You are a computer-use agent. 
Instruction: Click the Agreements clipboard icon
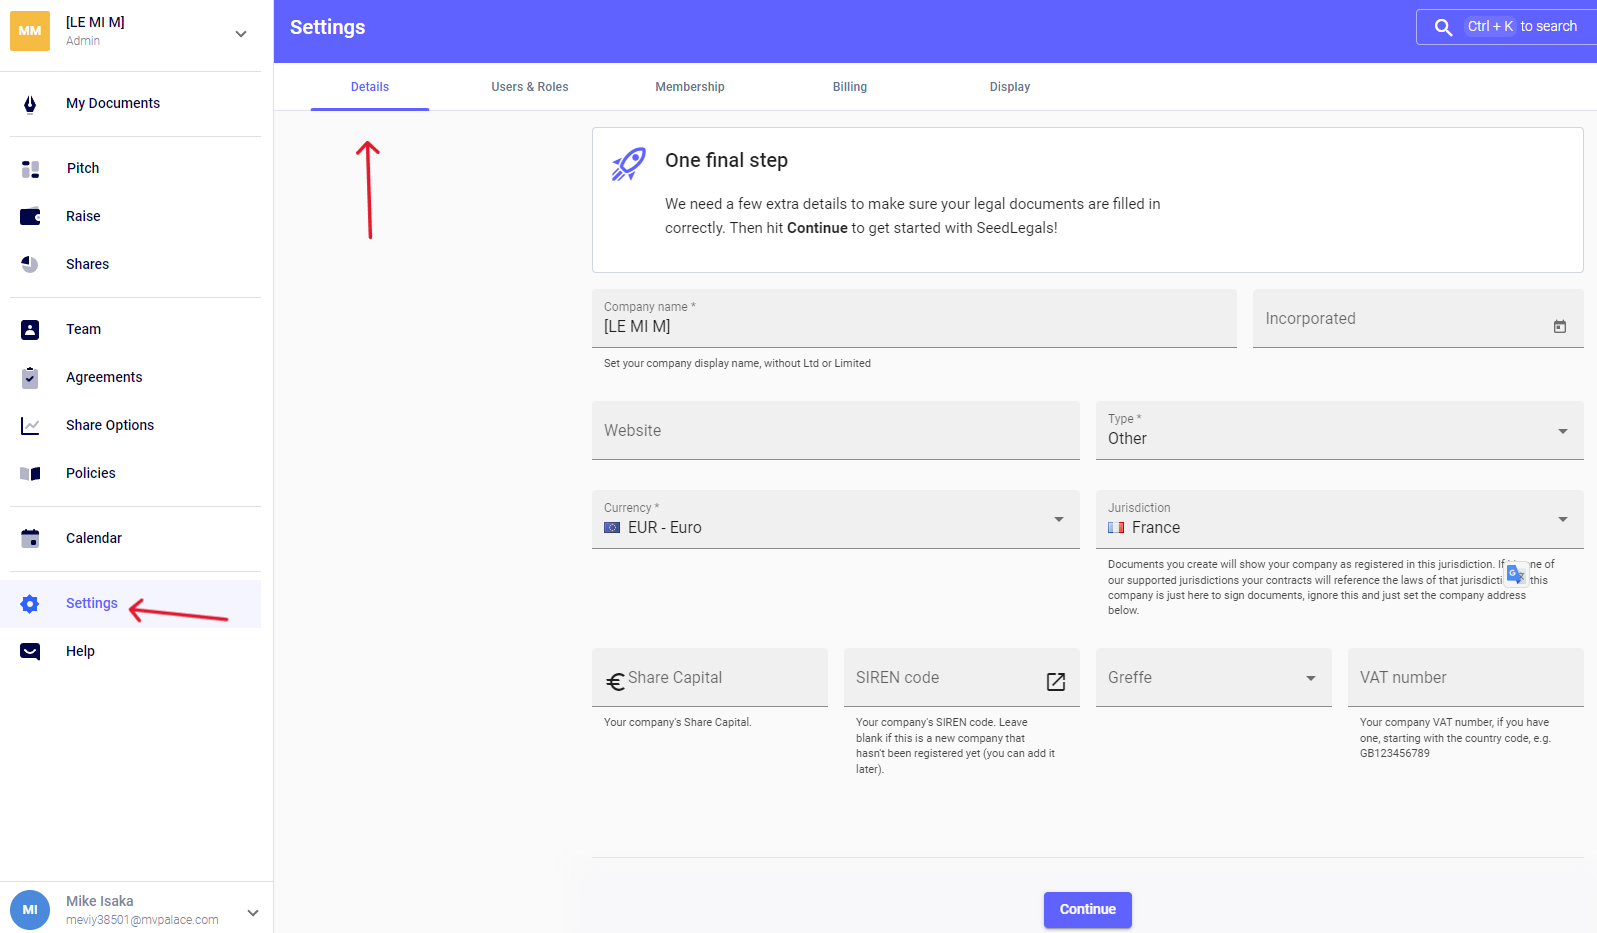30,378
